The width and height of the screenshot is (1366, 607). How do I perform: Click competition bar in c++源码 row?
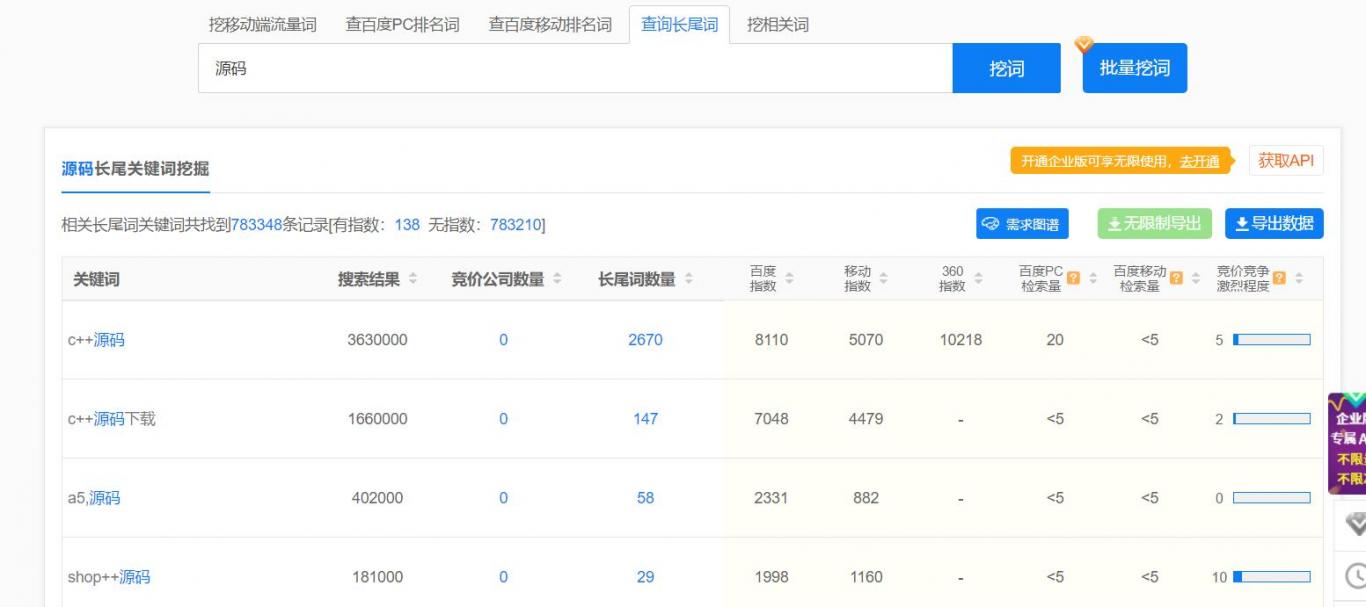click(x=1271, y=340)
